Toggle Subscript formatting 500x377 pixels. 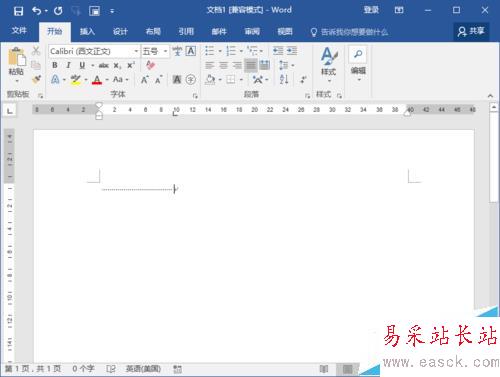click(x=117, y=66)
